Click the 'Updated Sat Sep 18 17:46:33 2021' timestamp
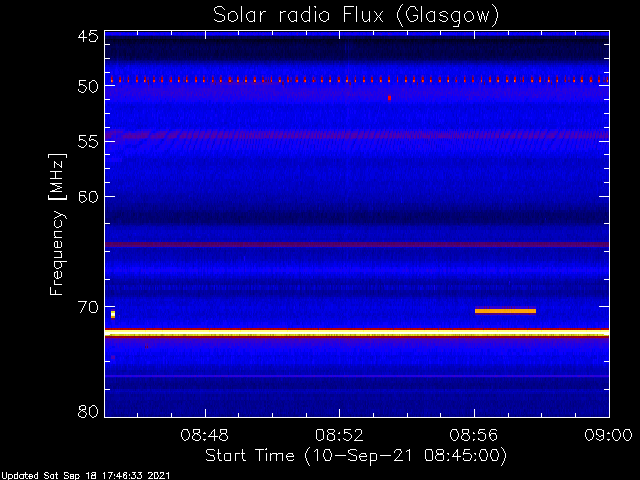Image resolution: width=640 pixels, height=480 pixels. pos(85,476)
